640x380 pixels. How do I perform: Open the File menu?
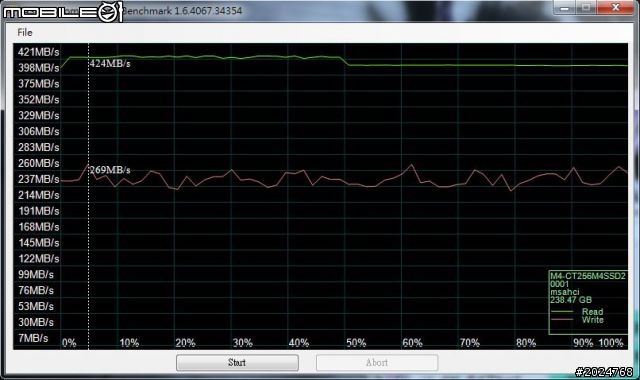[x=24, y=33]
